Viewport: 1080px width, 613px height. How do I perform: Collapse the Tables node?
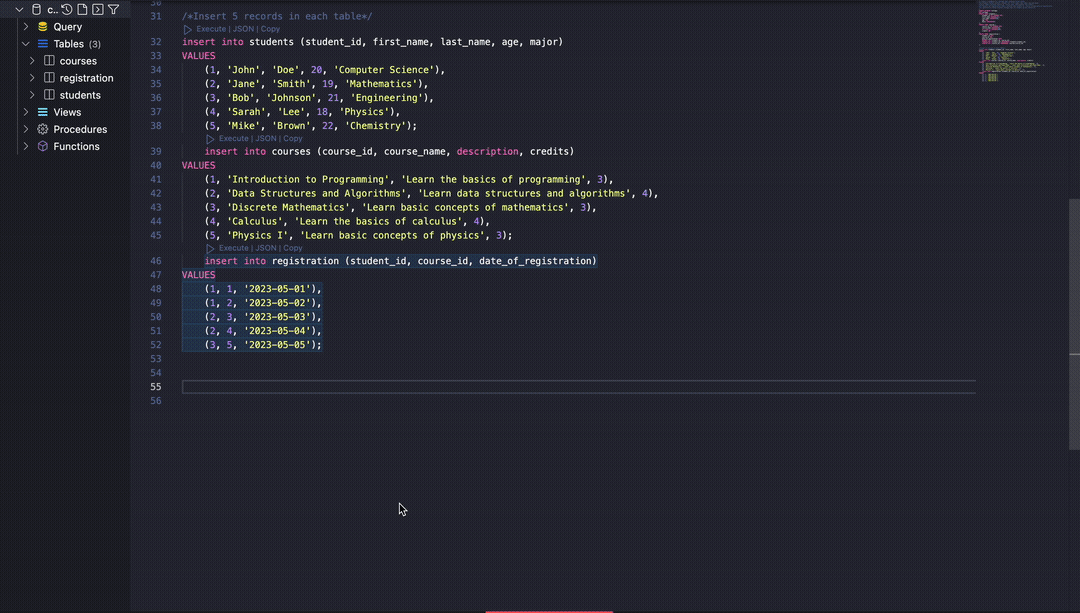(x=26, y=43)
